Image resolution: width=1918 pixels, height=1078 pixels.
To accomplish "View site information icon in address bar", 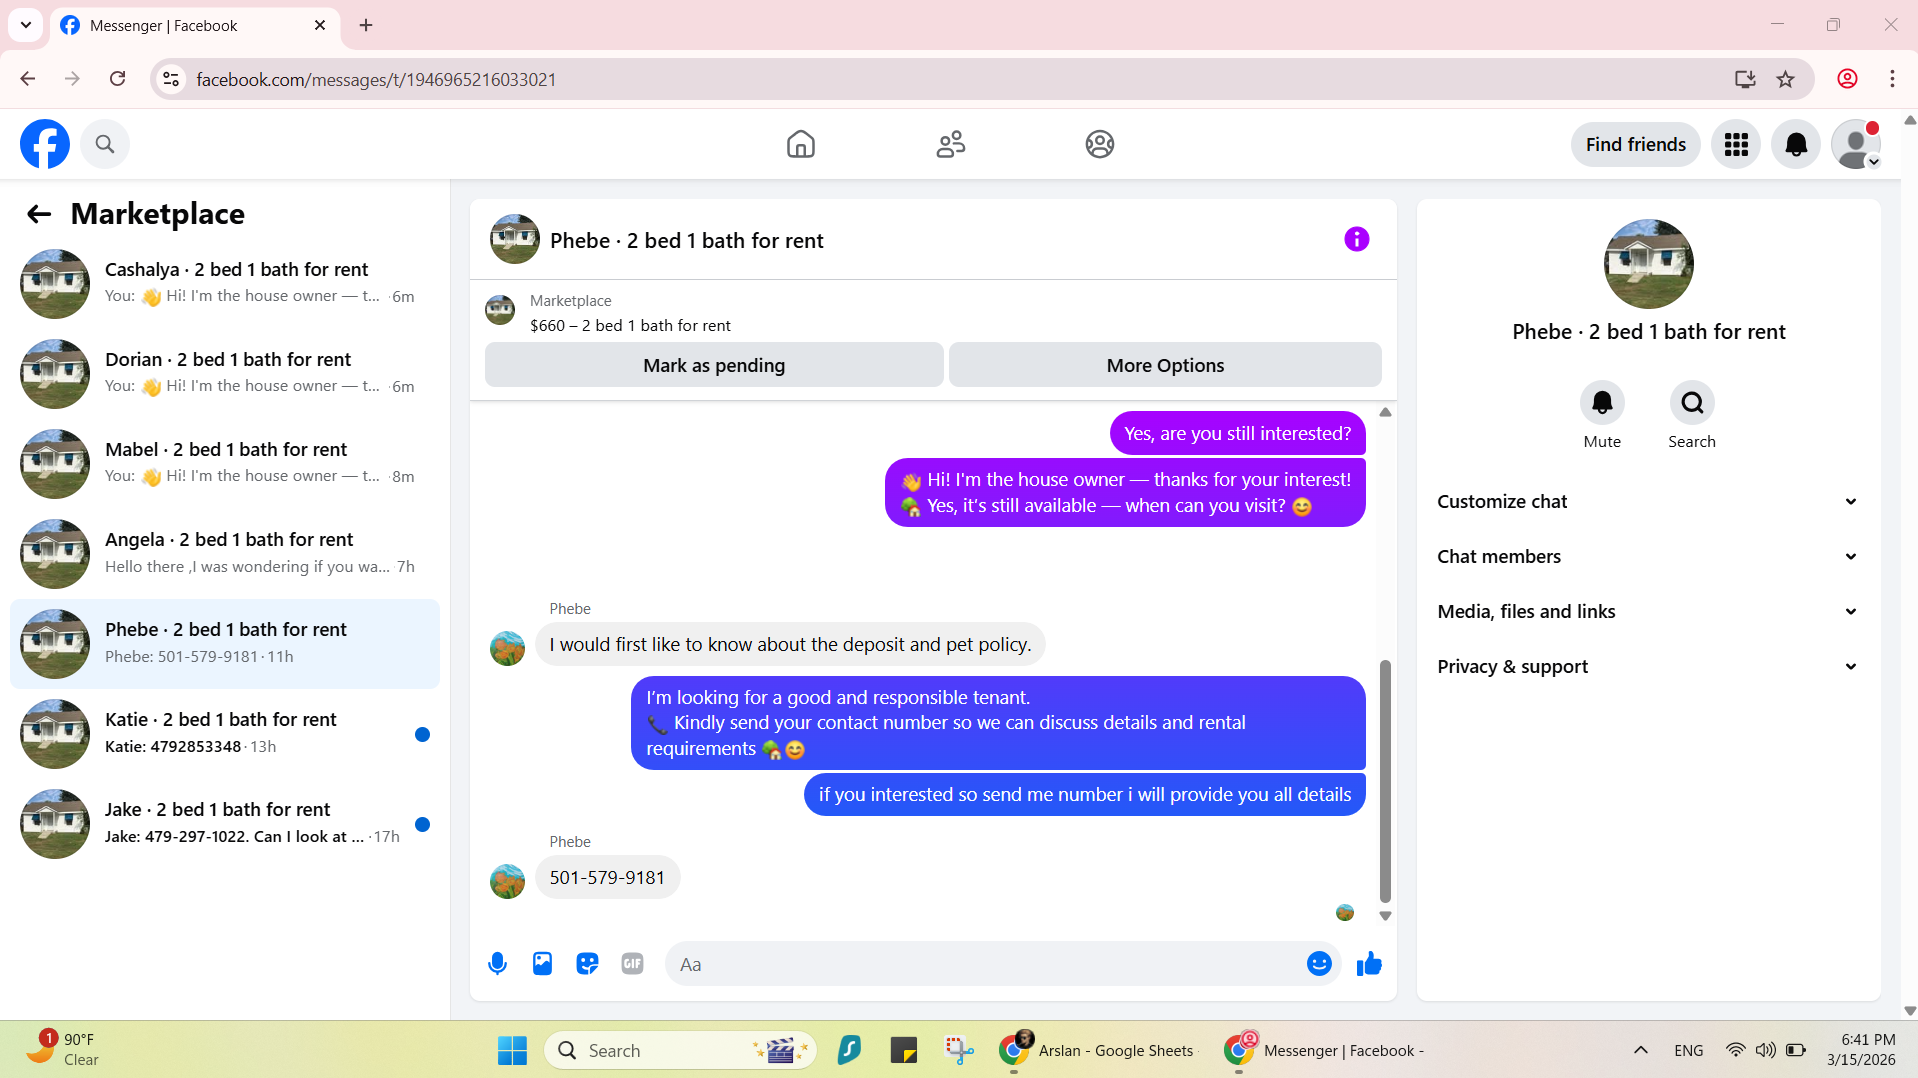I will point(172,79).
